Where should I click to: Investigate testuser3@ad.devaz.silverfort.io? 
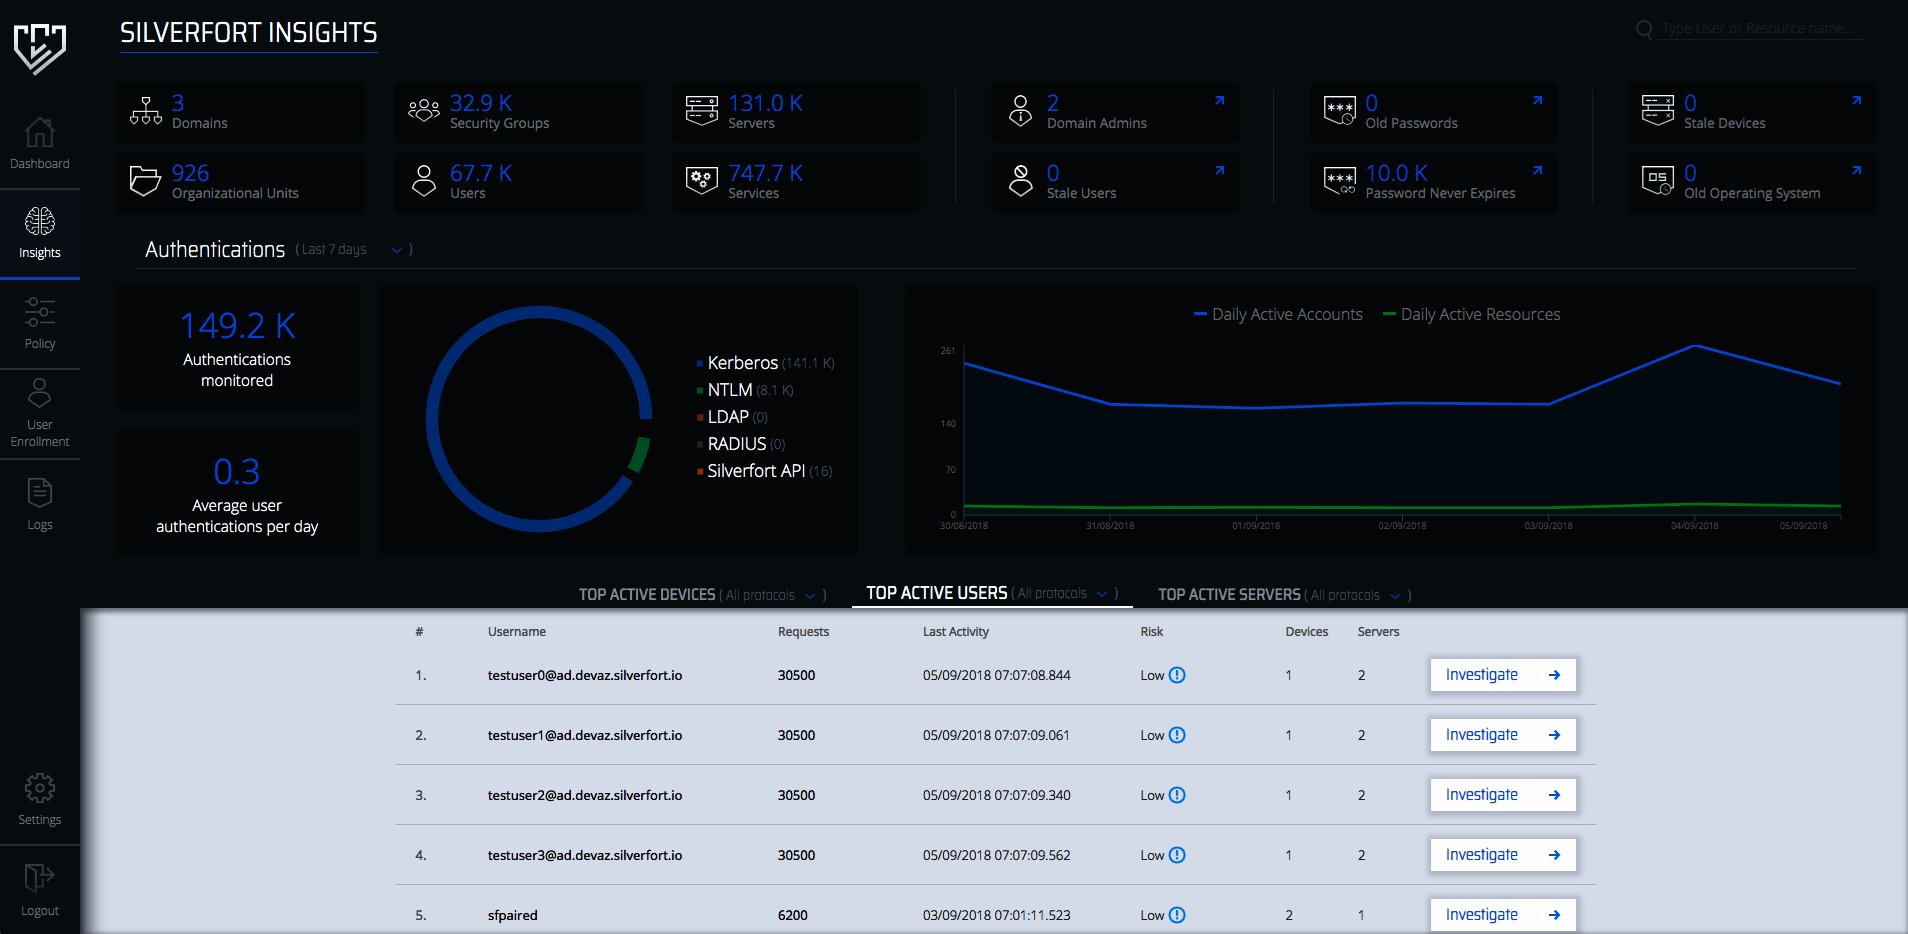click(x=1503, y=855)
